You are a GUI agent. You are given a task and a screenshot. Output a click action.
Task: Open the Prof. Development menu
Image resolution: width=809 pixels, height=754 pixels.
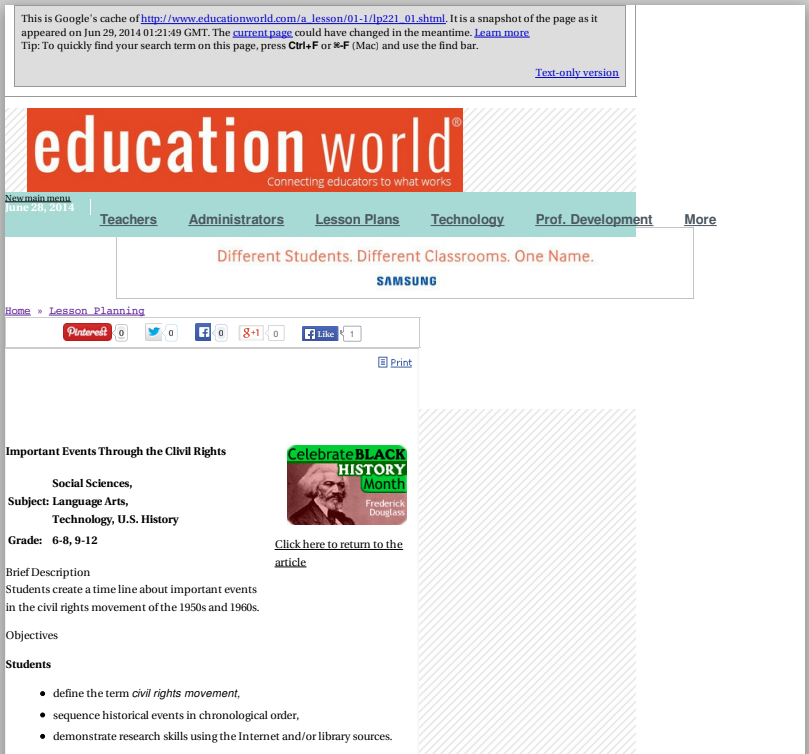click(593, 219)
